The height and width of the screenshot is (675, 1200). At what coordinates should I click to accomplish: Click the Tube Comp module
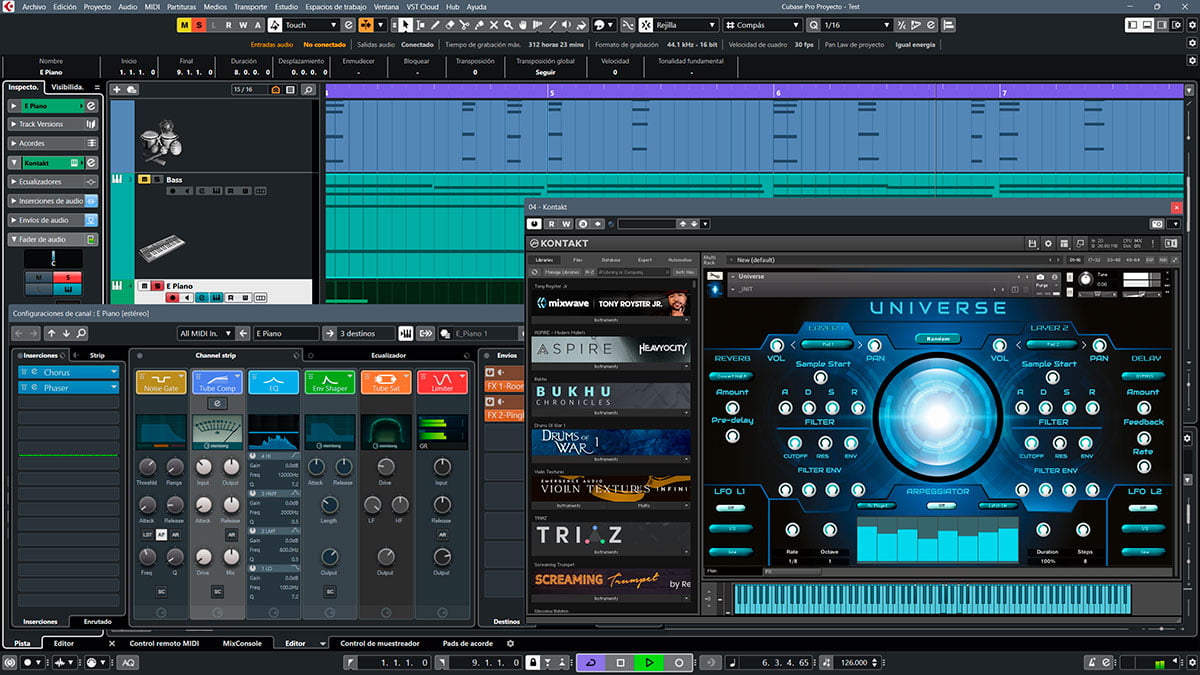point(217,382)
